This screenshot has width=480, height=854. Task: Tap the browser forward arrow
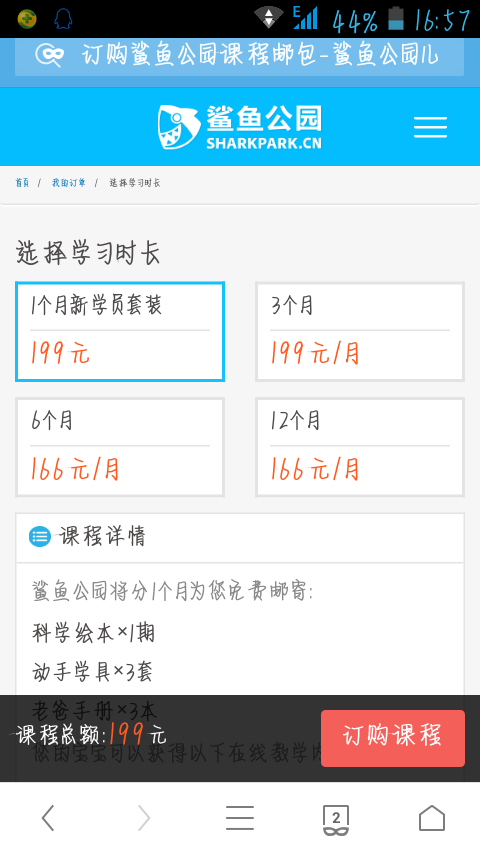point(144,818)
